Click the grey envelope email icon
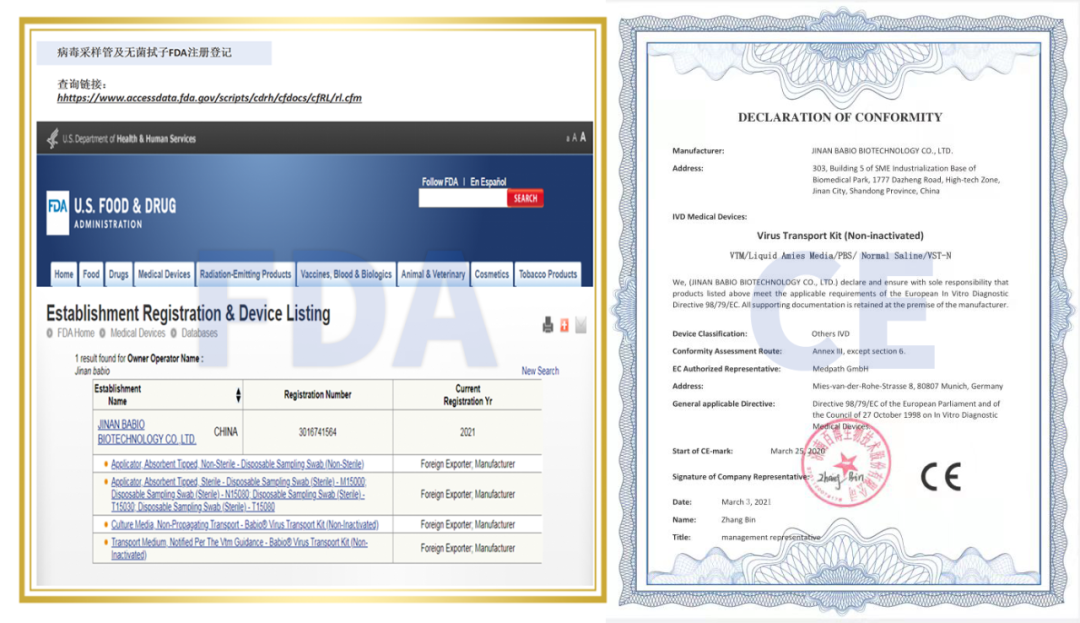This screenshot has width=1080, height=623. click(581, 325)
